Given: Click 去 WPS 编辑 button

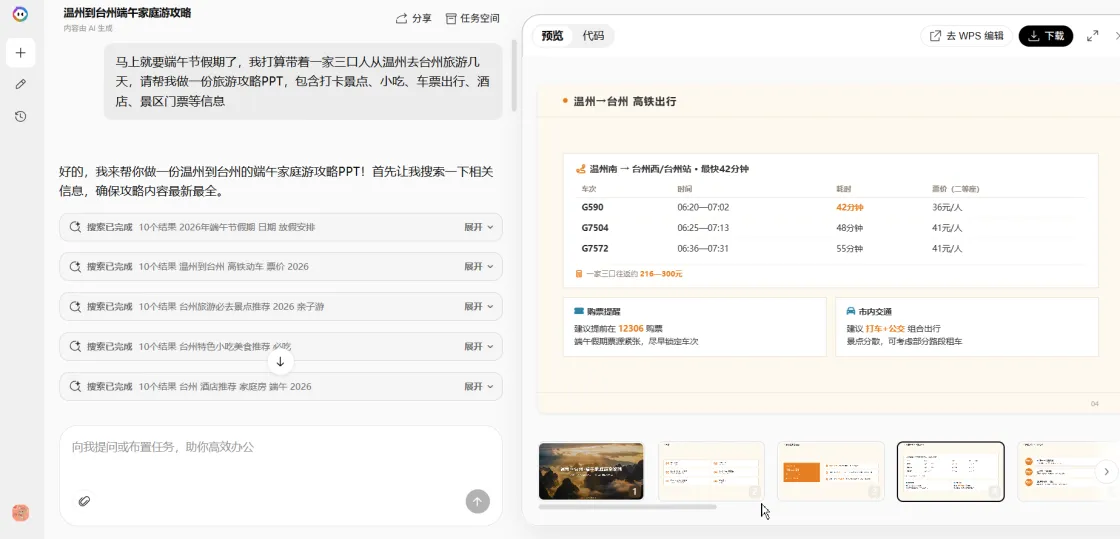Looking at the screenshot, I should coord(966,36).
